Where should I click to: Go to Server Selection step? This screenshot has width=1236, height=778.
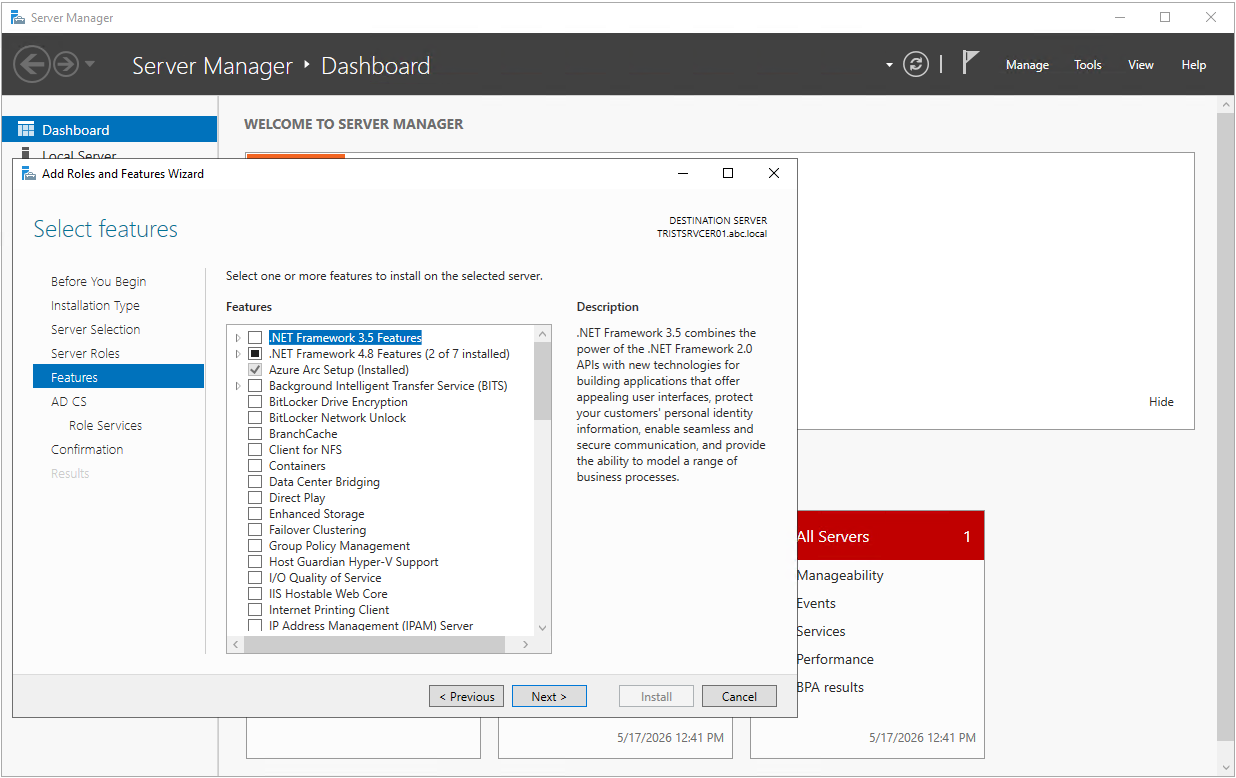pyautogui.click(x=96, y=330)
